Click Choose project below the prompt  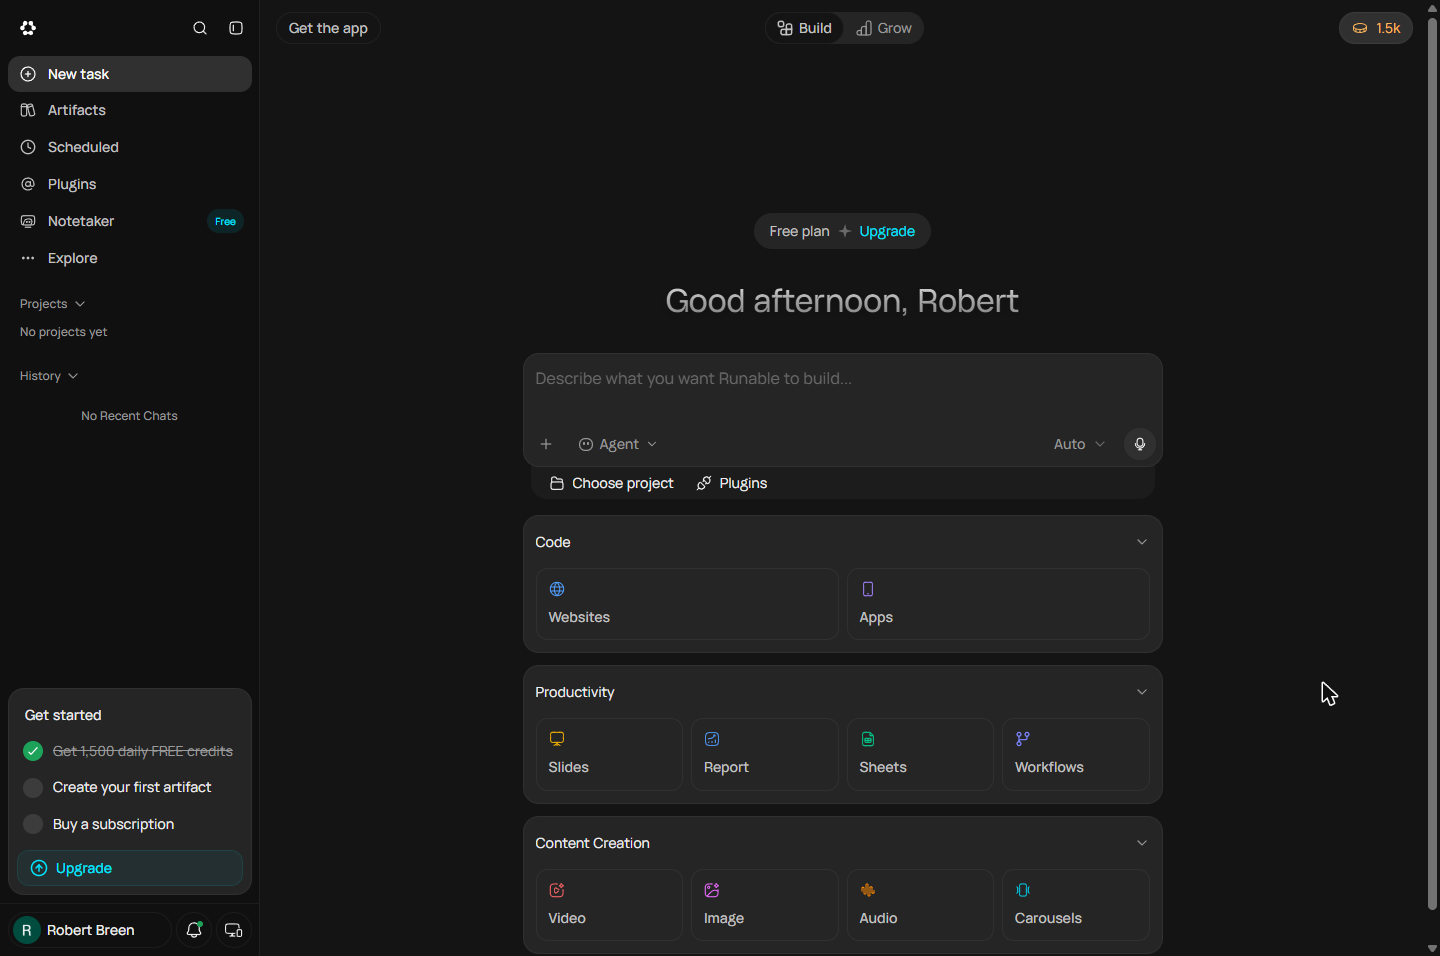(x=612, y=483)
